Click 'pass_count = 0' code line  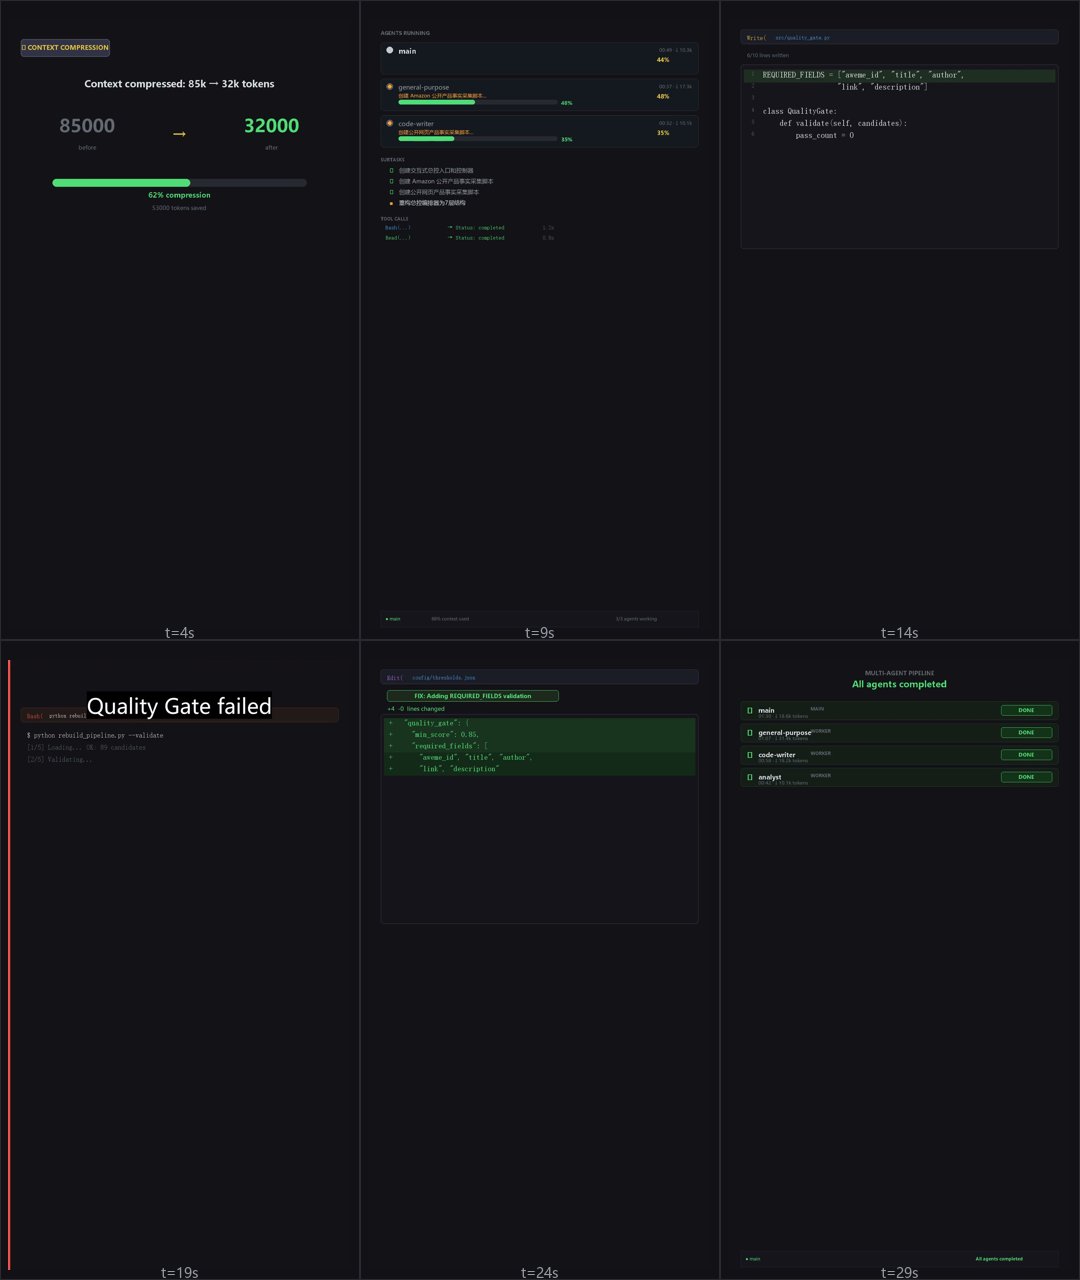pyautogui.click(x=824, y=135)
